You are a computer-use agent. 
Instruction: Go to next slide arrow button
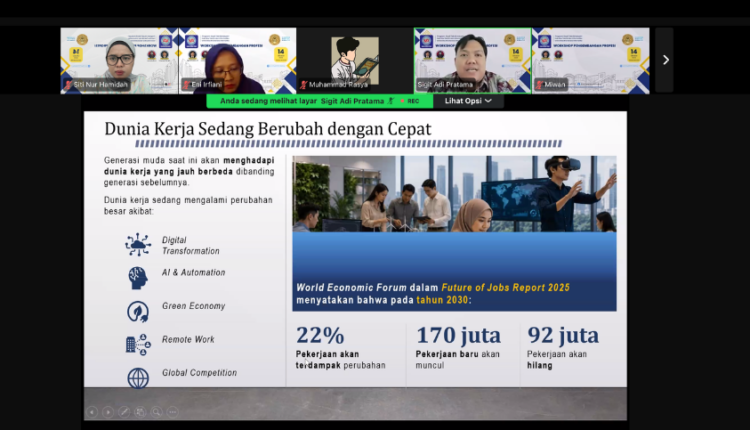pyautogui.click(x=108, y=411)
